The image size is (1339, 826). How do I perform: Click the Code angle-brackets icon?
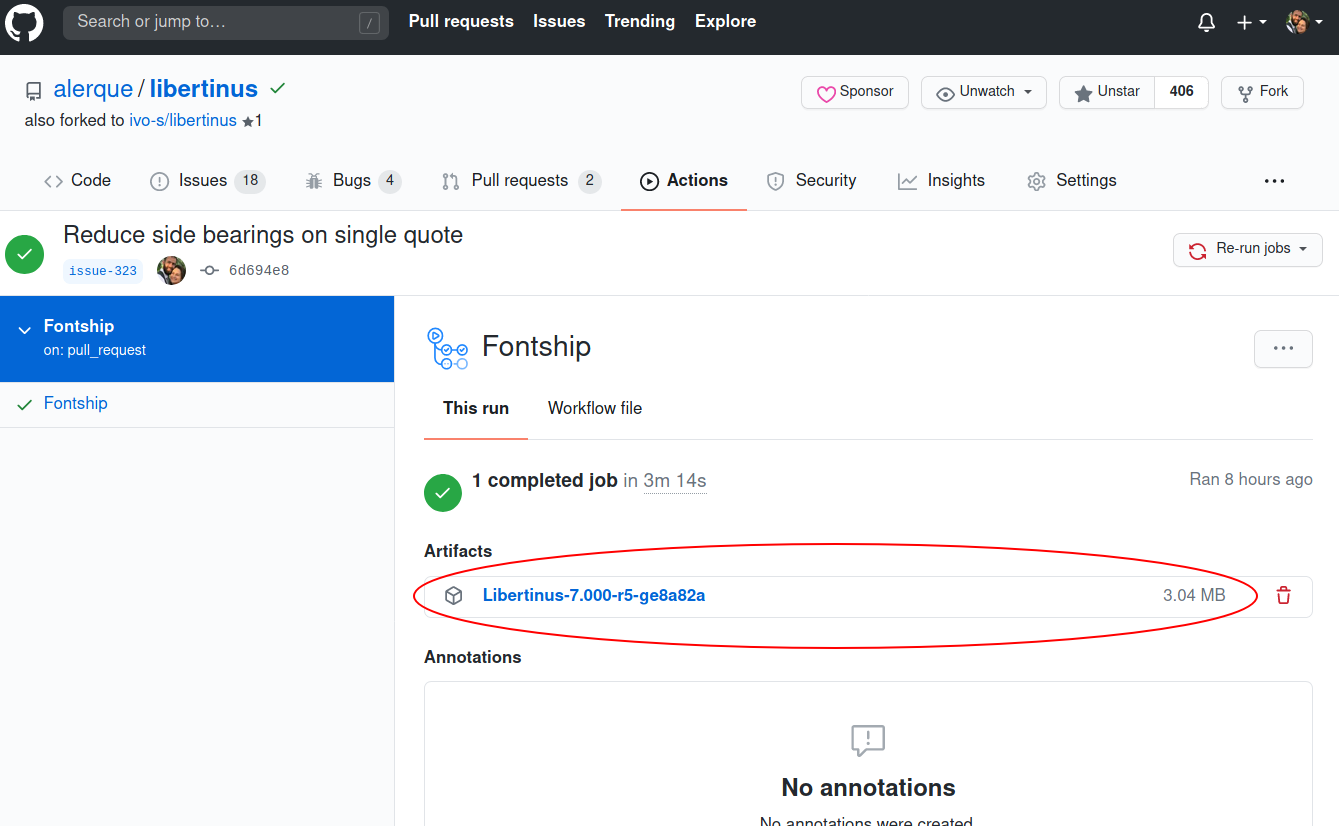pos(54,182)
